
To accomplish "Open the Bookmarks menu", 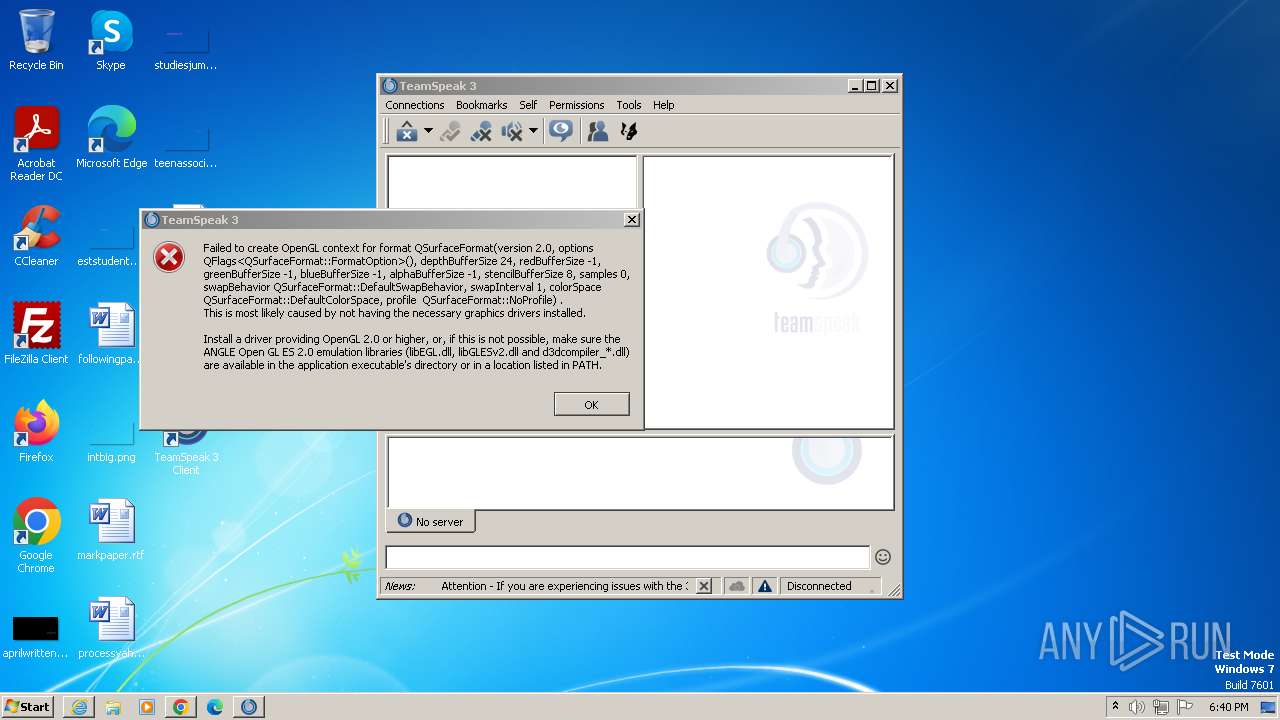I will [482, 105].
